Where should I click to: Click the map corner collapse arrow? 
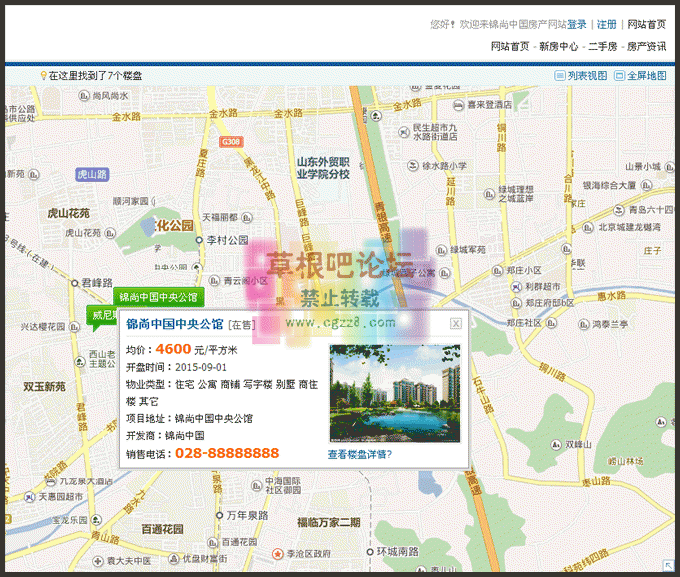coord(668,565)
